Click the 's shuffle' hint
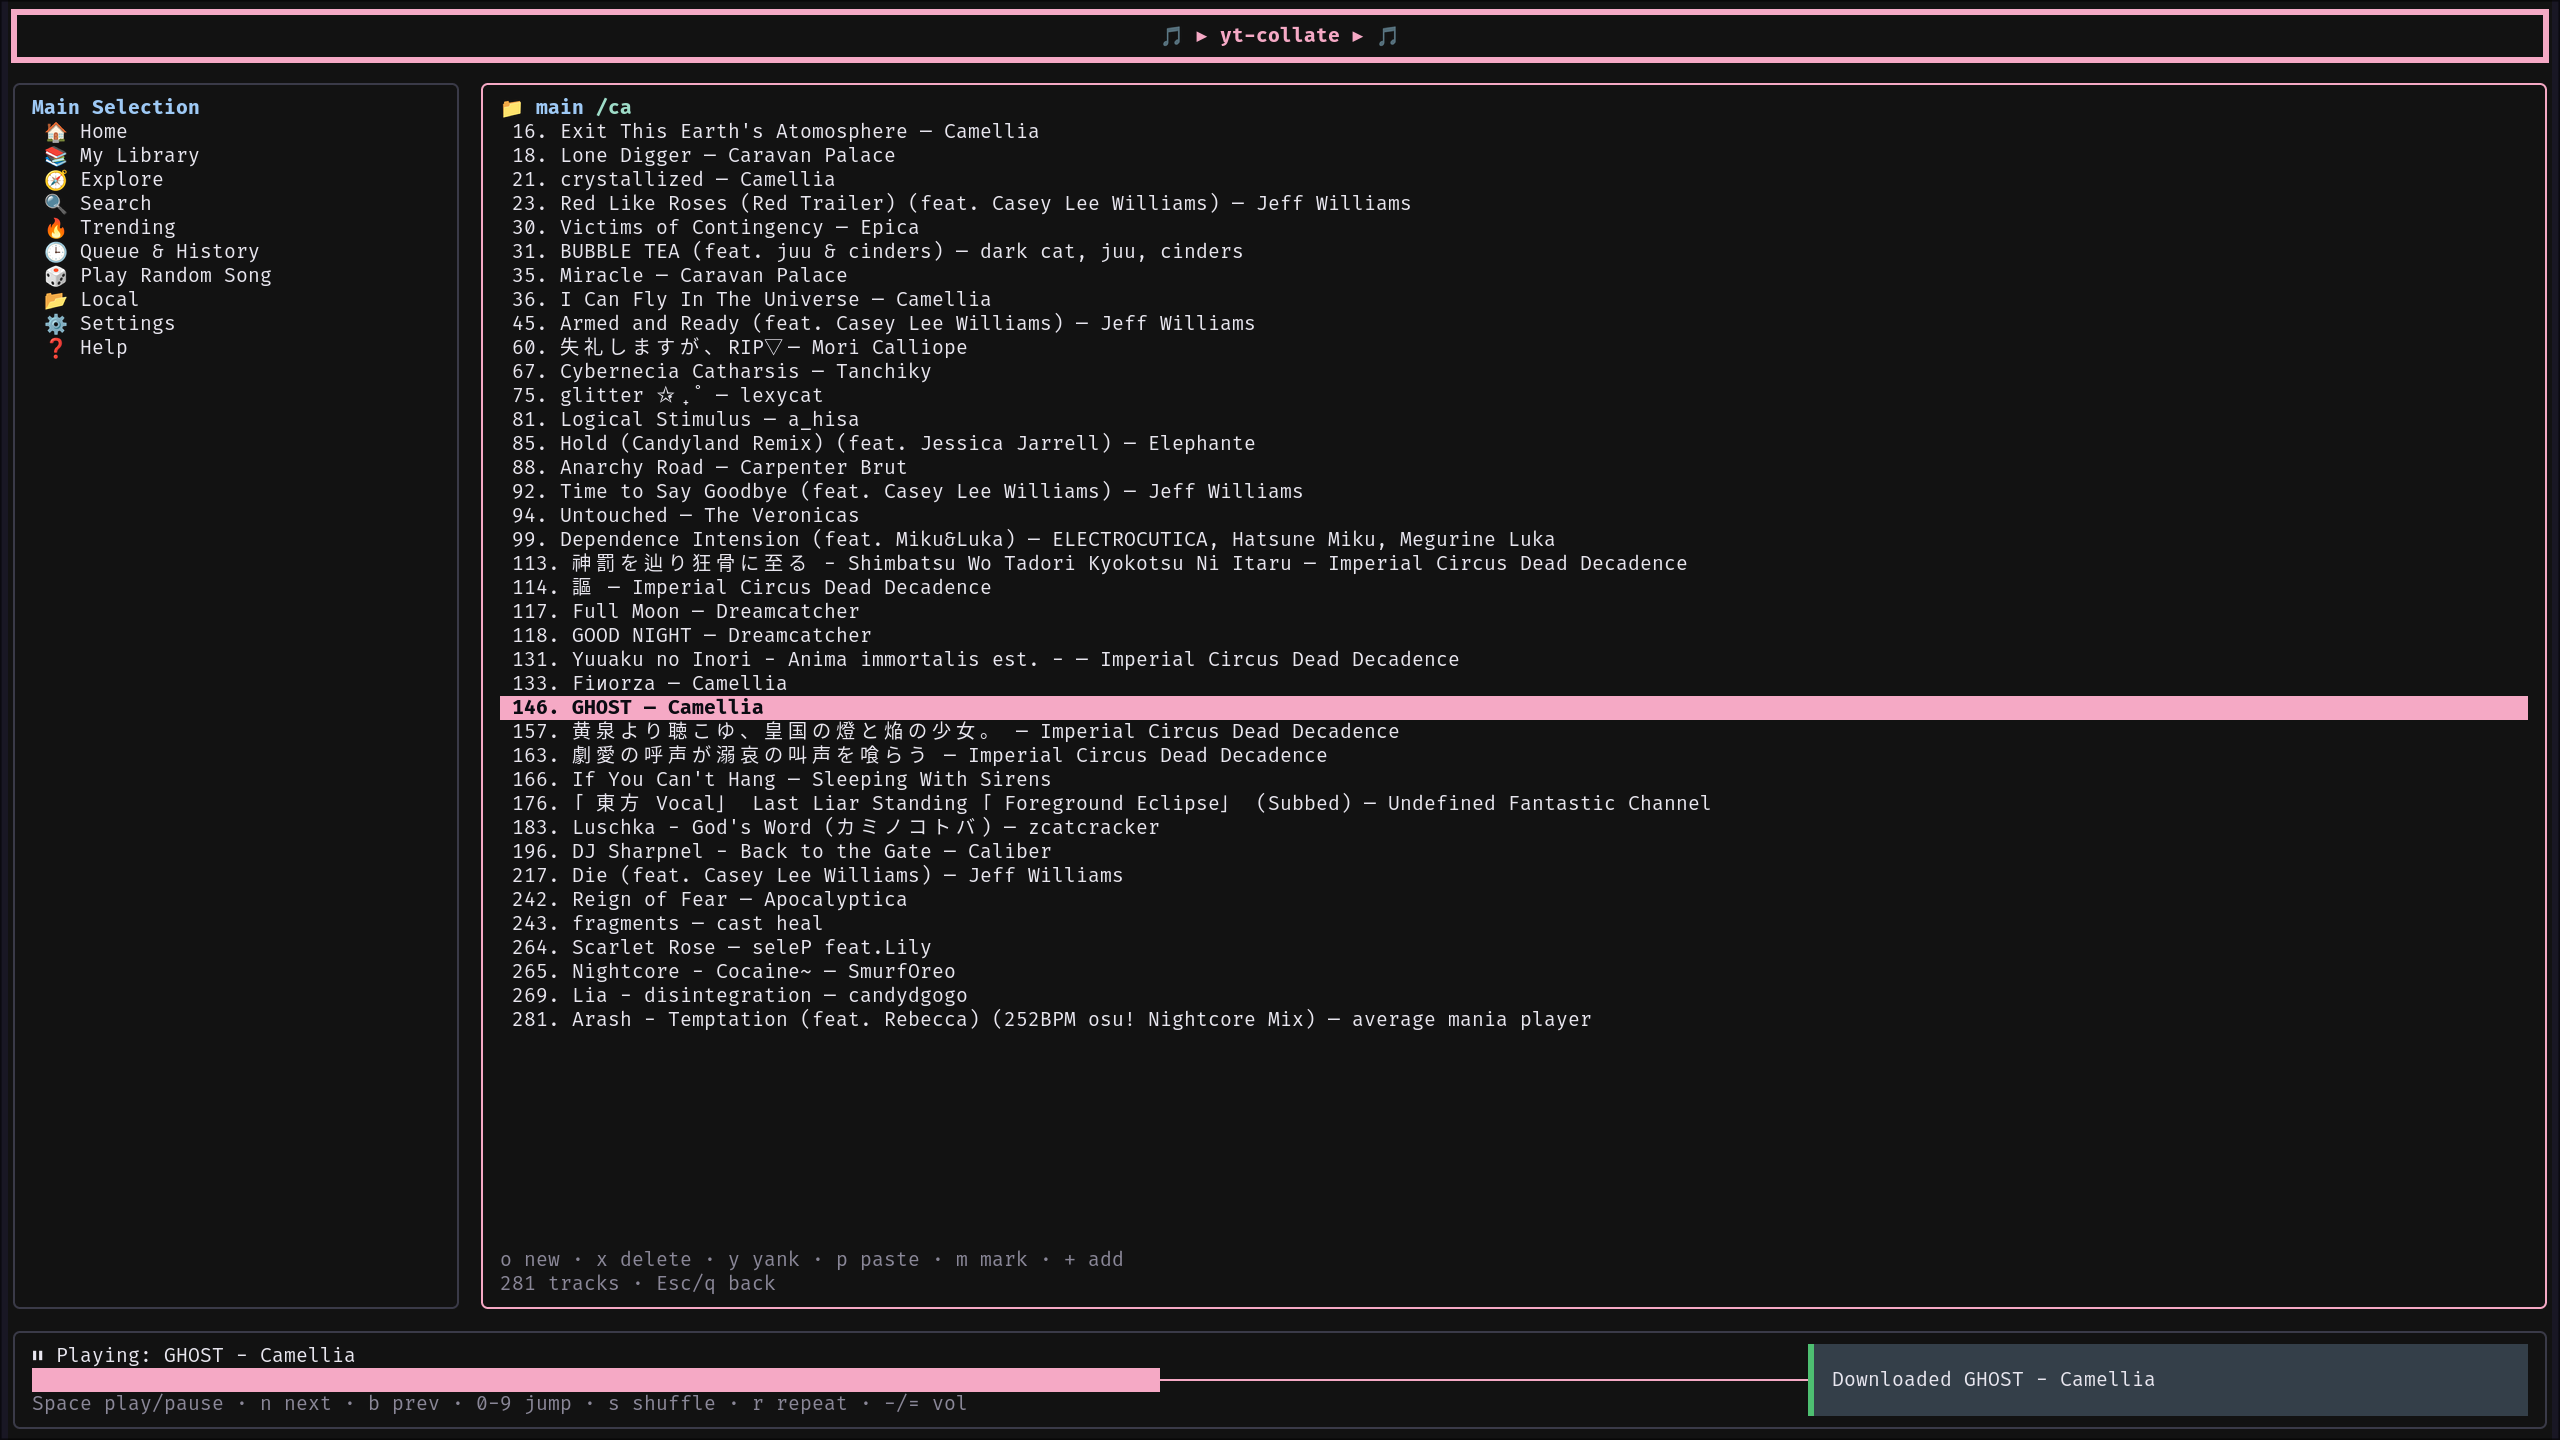Viewport: 2560px width, 1440px height. pos(662,1404)
